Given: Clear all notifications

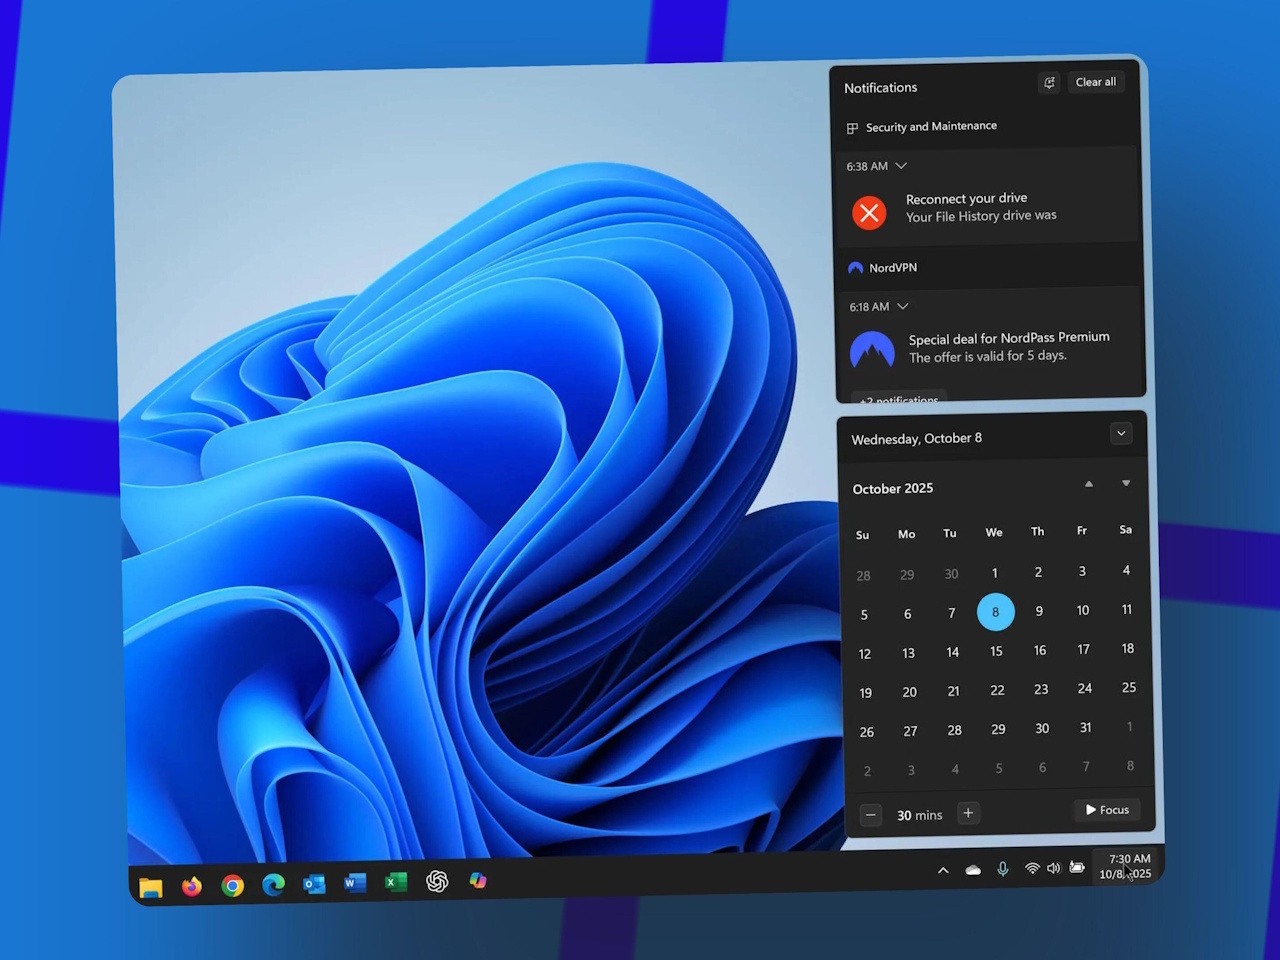Looking at the screenshot, I should 1096,82.
